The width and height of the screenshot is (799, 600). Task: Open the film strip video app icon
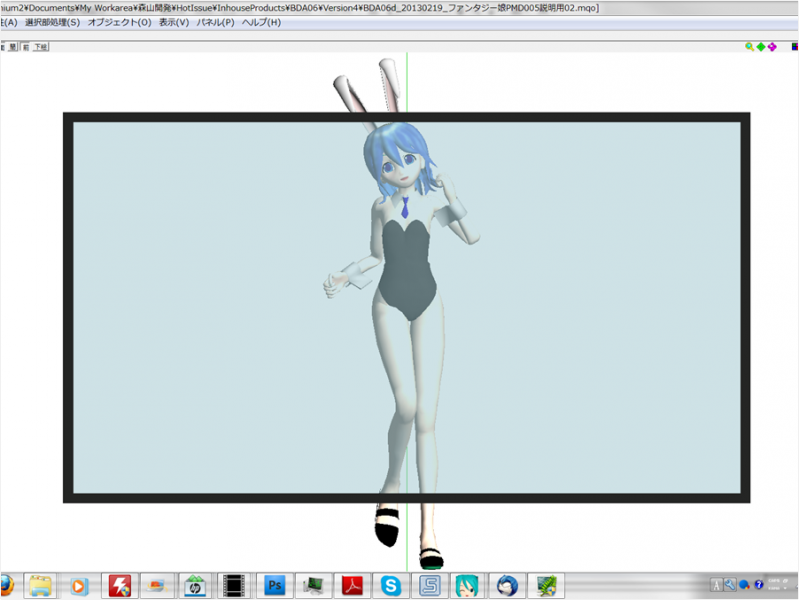[234, 585]
